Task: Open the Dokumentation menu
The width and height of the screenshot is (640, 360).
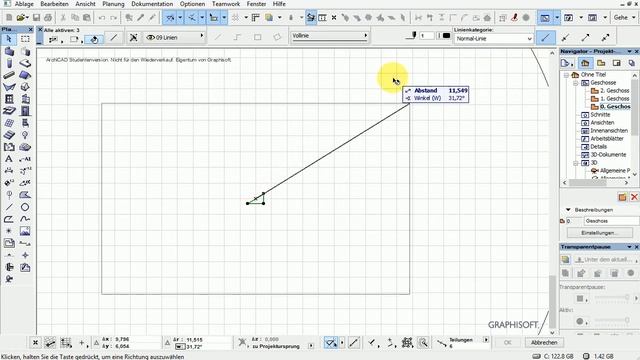Action: [x=152, y=4]
